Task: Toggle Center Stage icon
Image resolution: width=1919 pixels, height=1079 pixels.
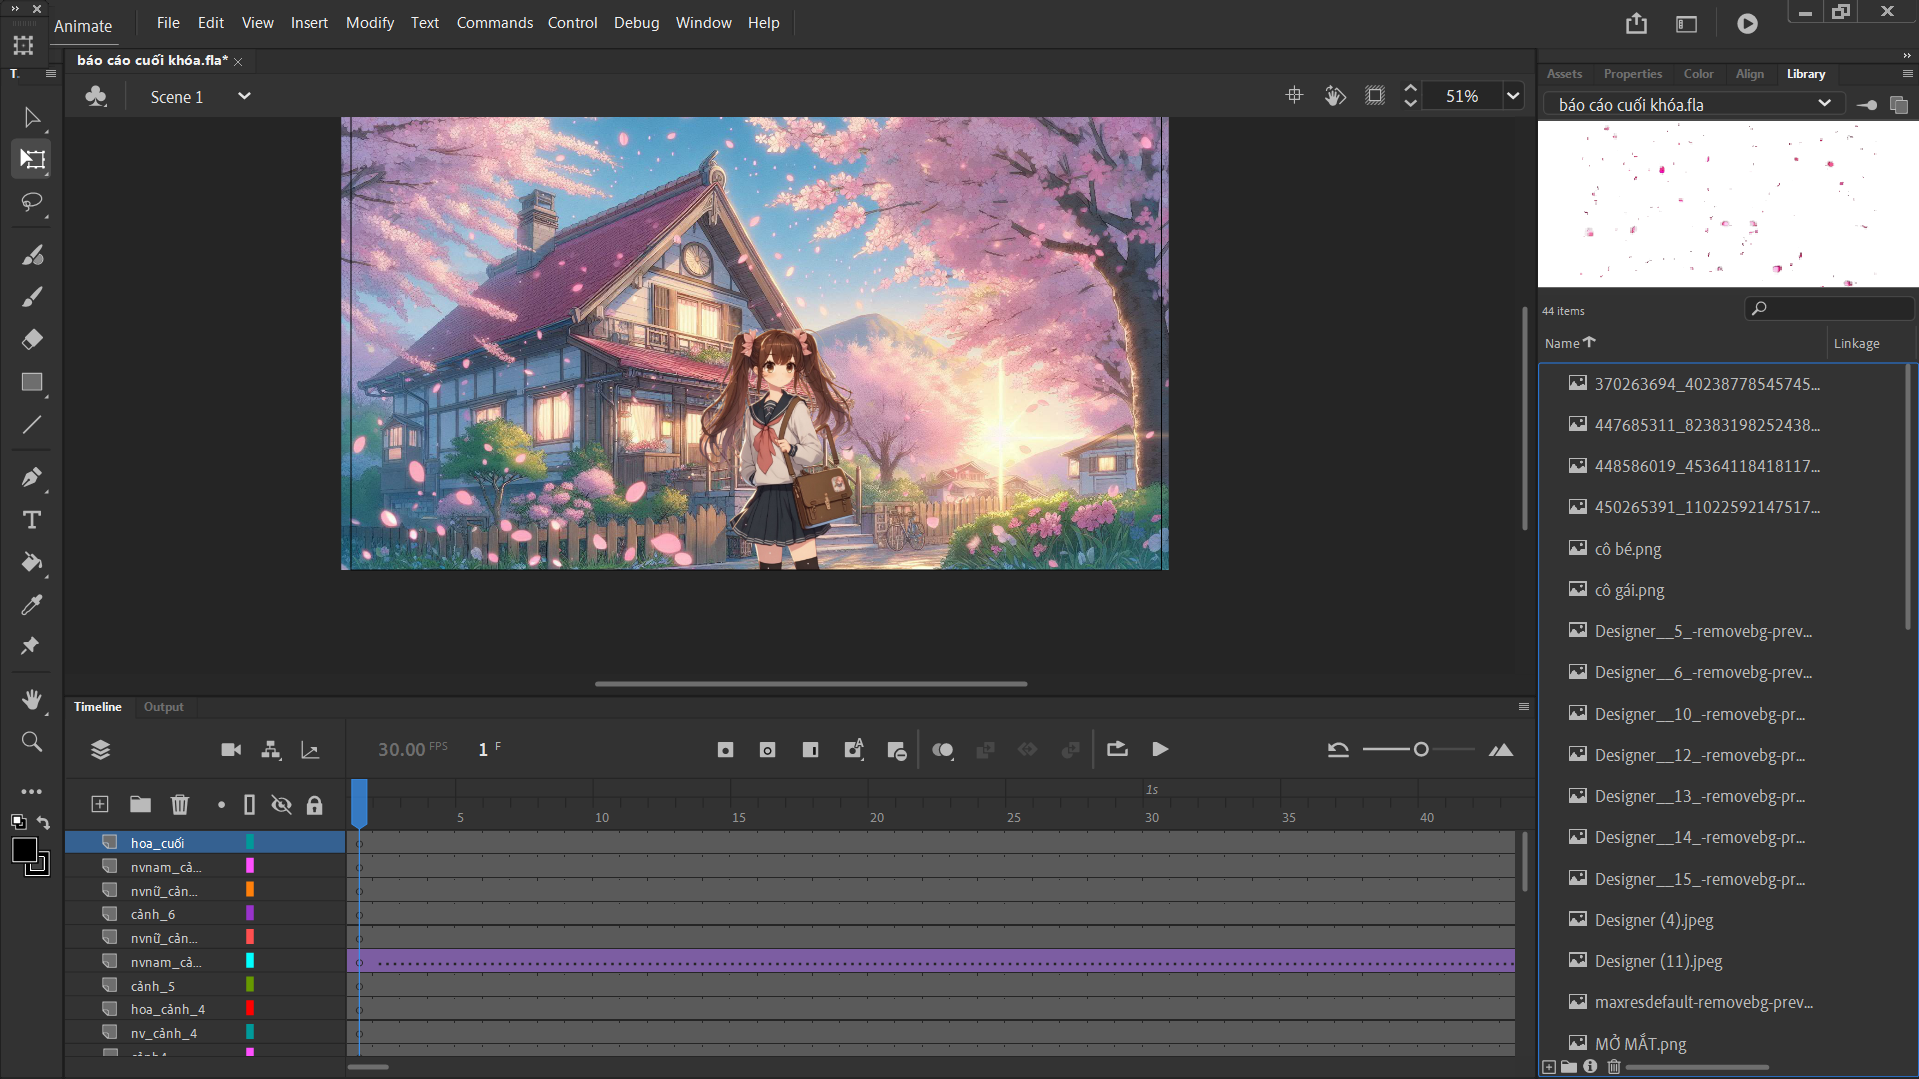Action: point(1294,96)
